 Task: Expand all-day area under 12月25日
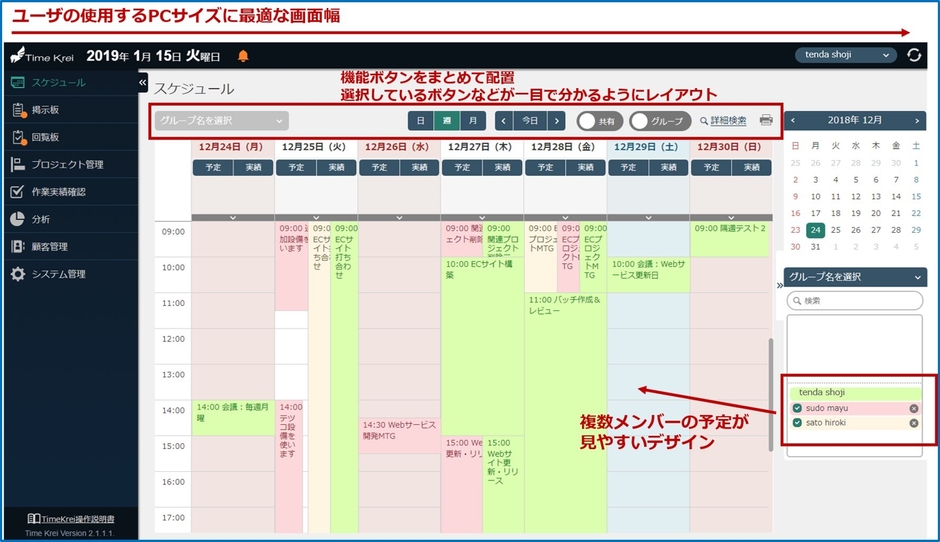pyautogui.click(x=316, y=218)
